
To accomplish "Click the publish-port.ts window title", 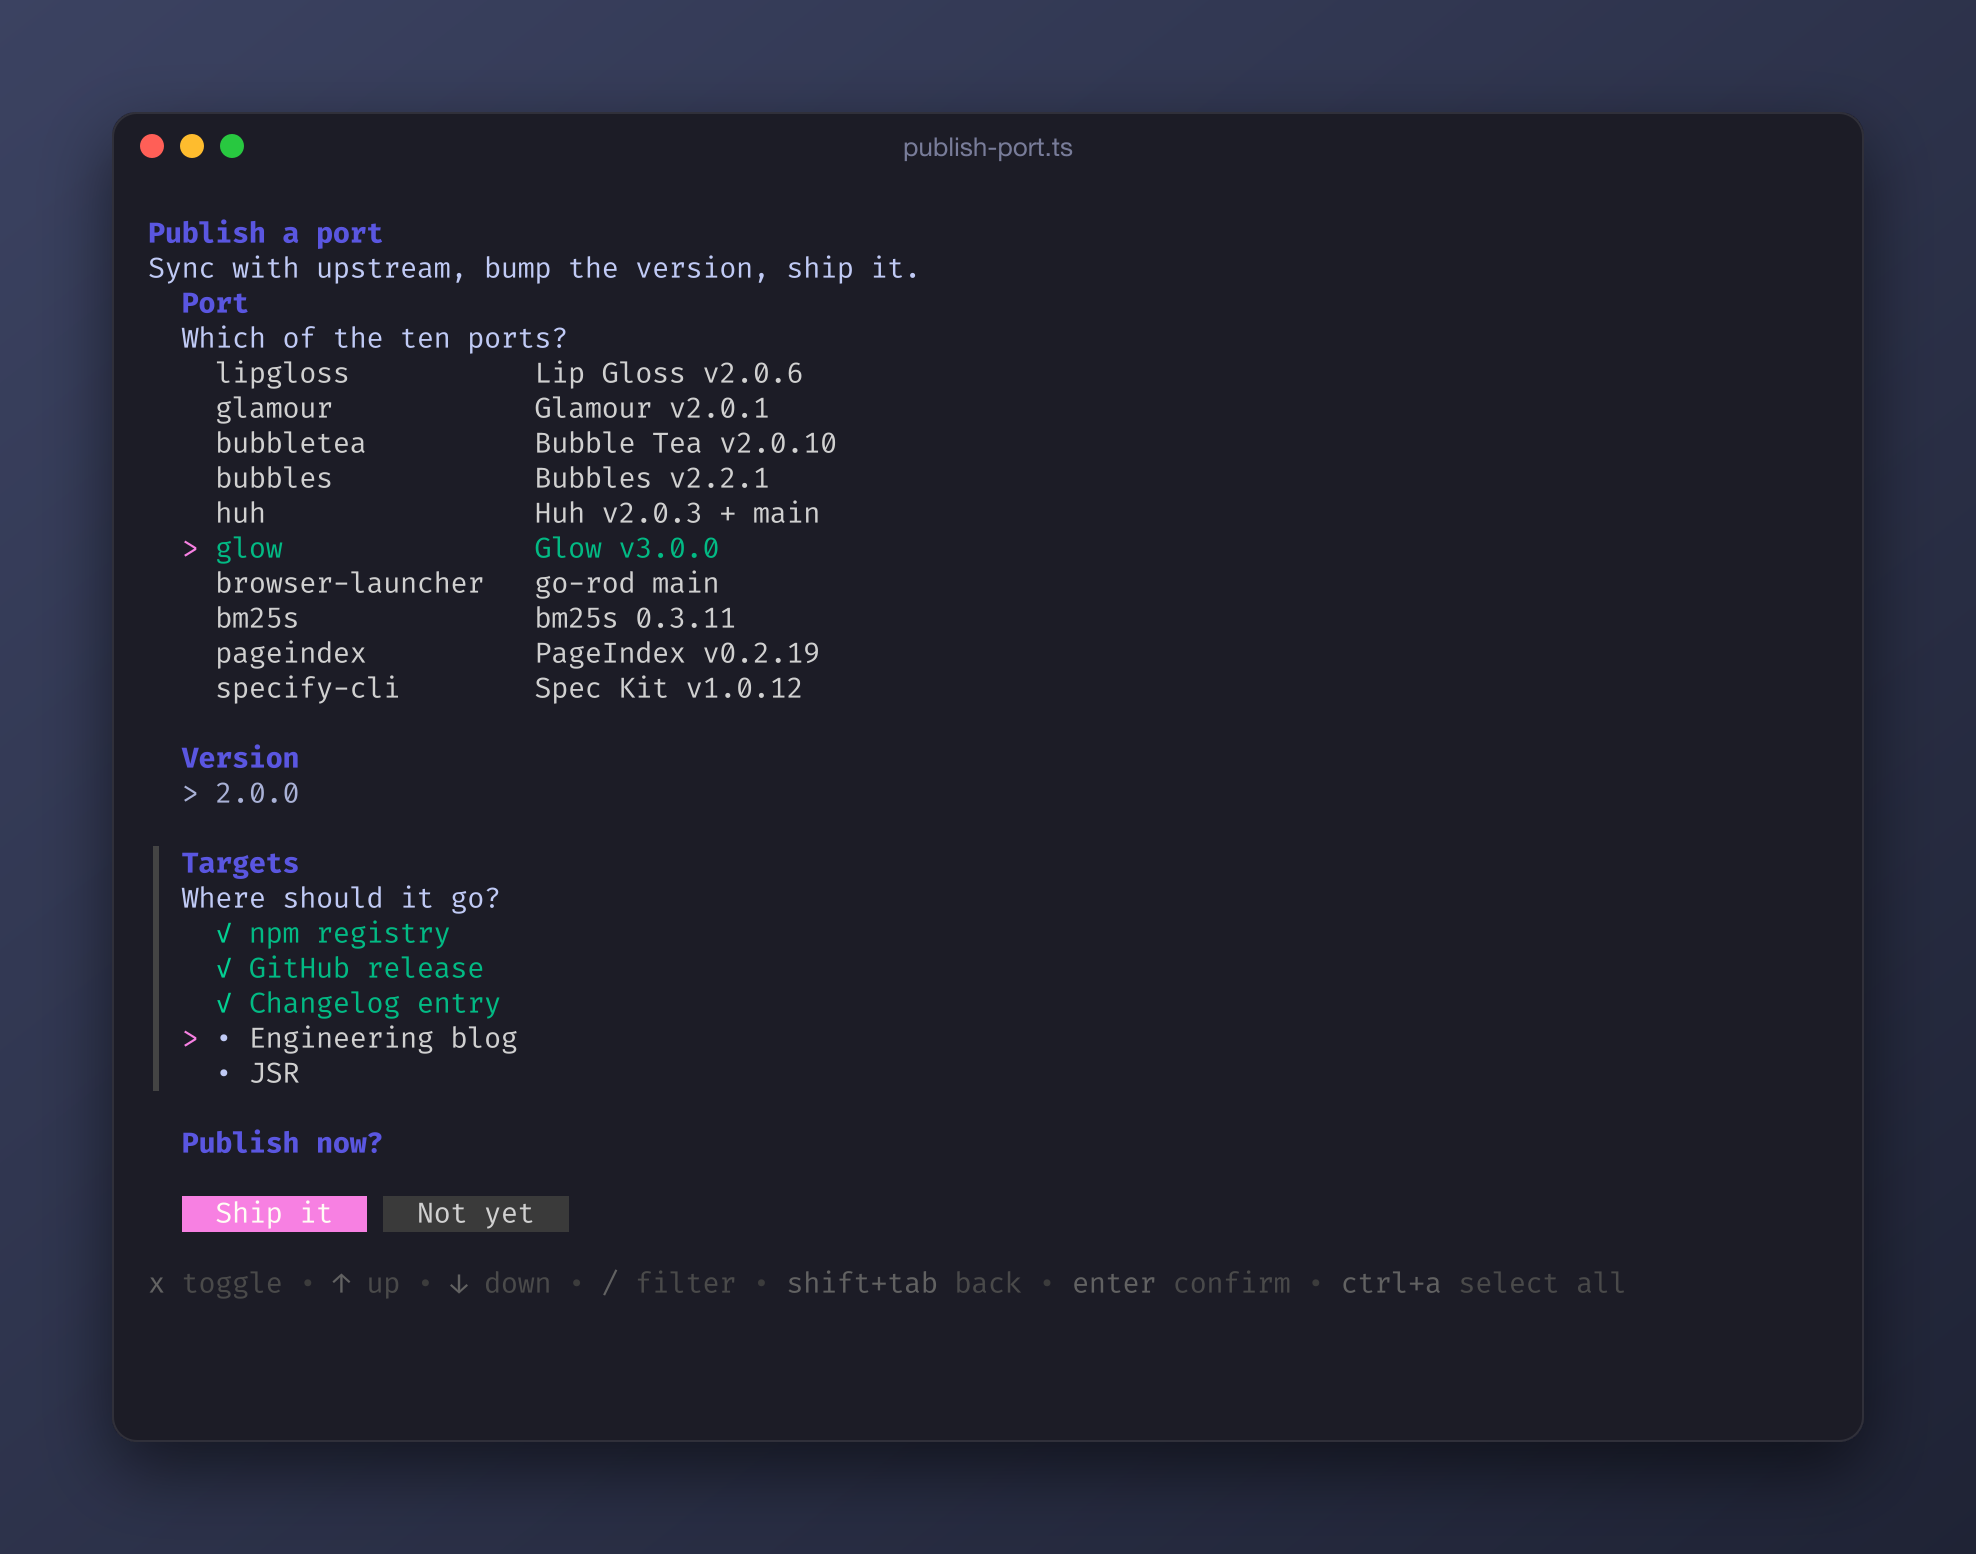I will click(x=987, y=147).
